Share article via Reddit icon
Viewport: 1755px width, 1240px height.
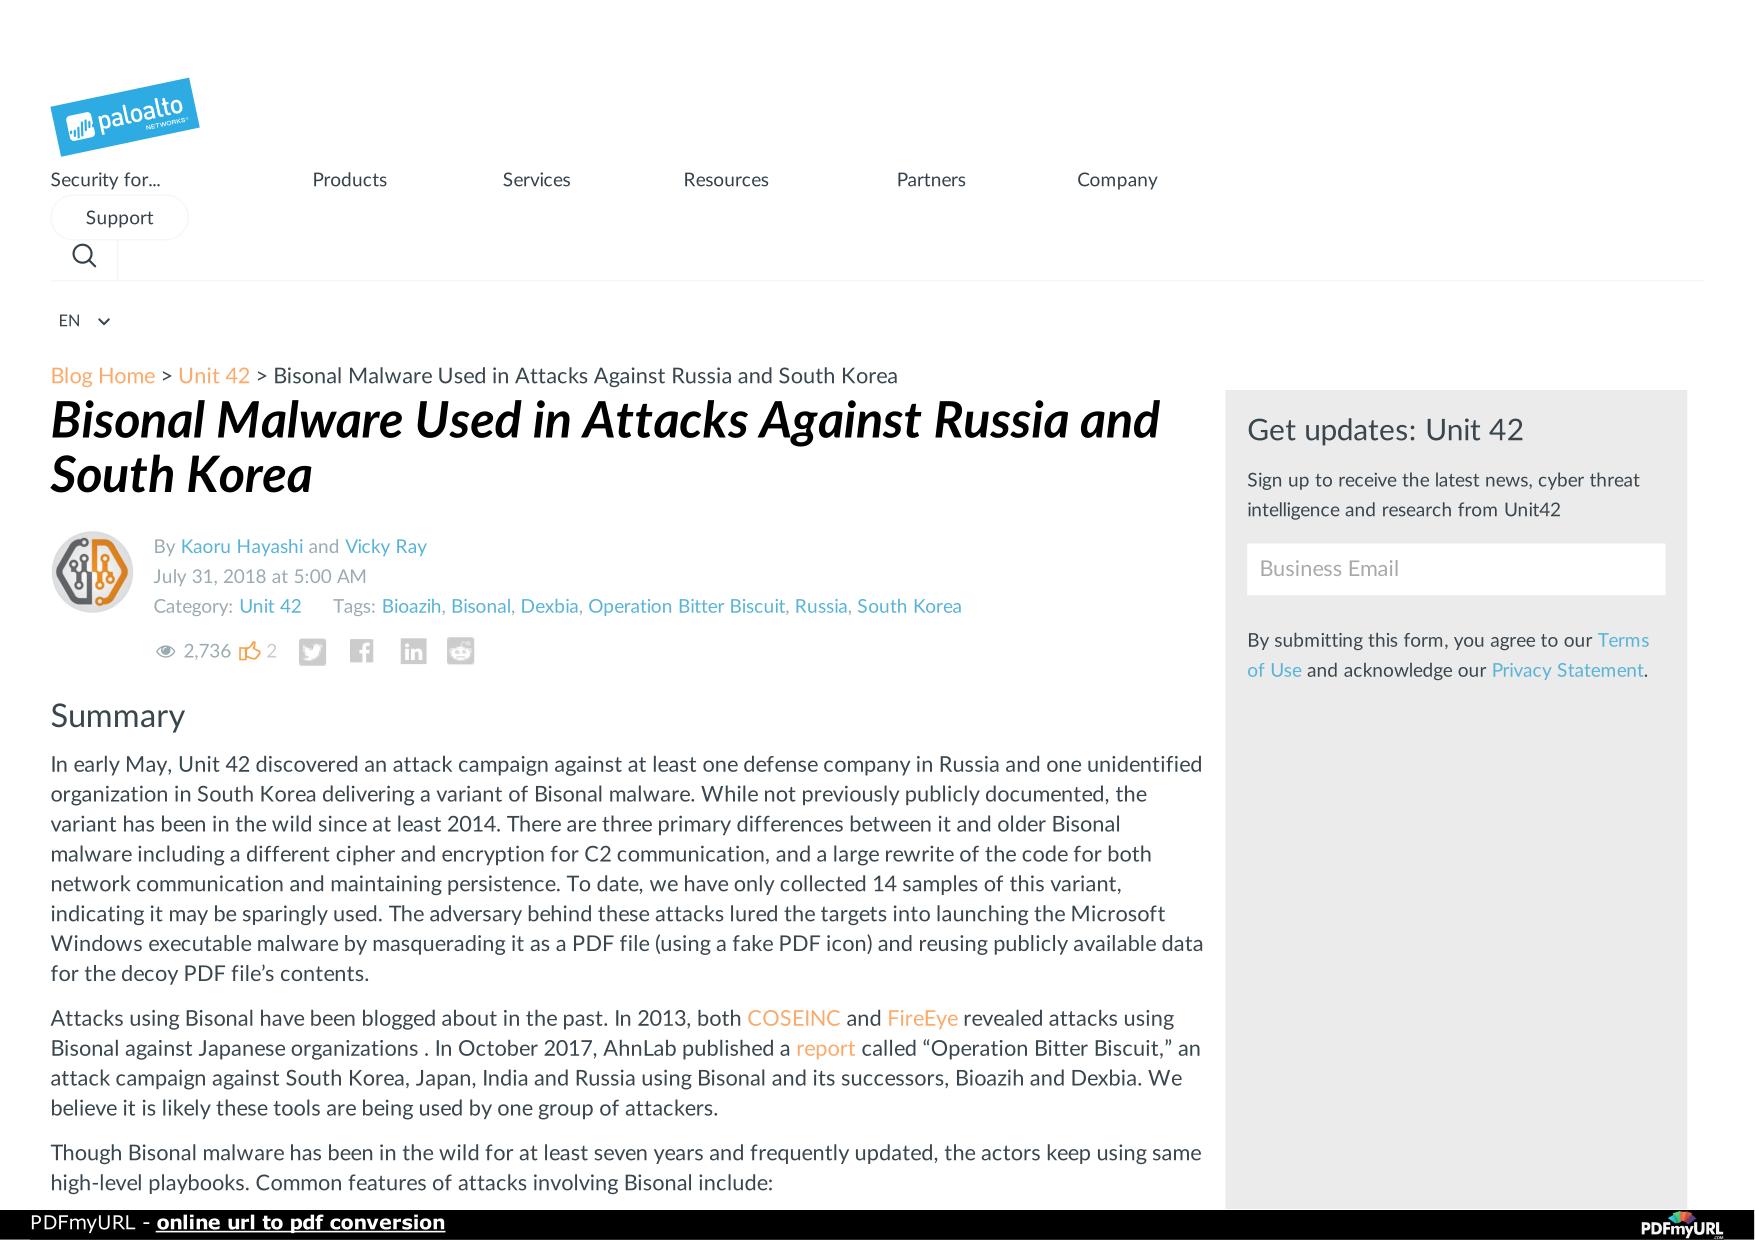coord(460,652)
